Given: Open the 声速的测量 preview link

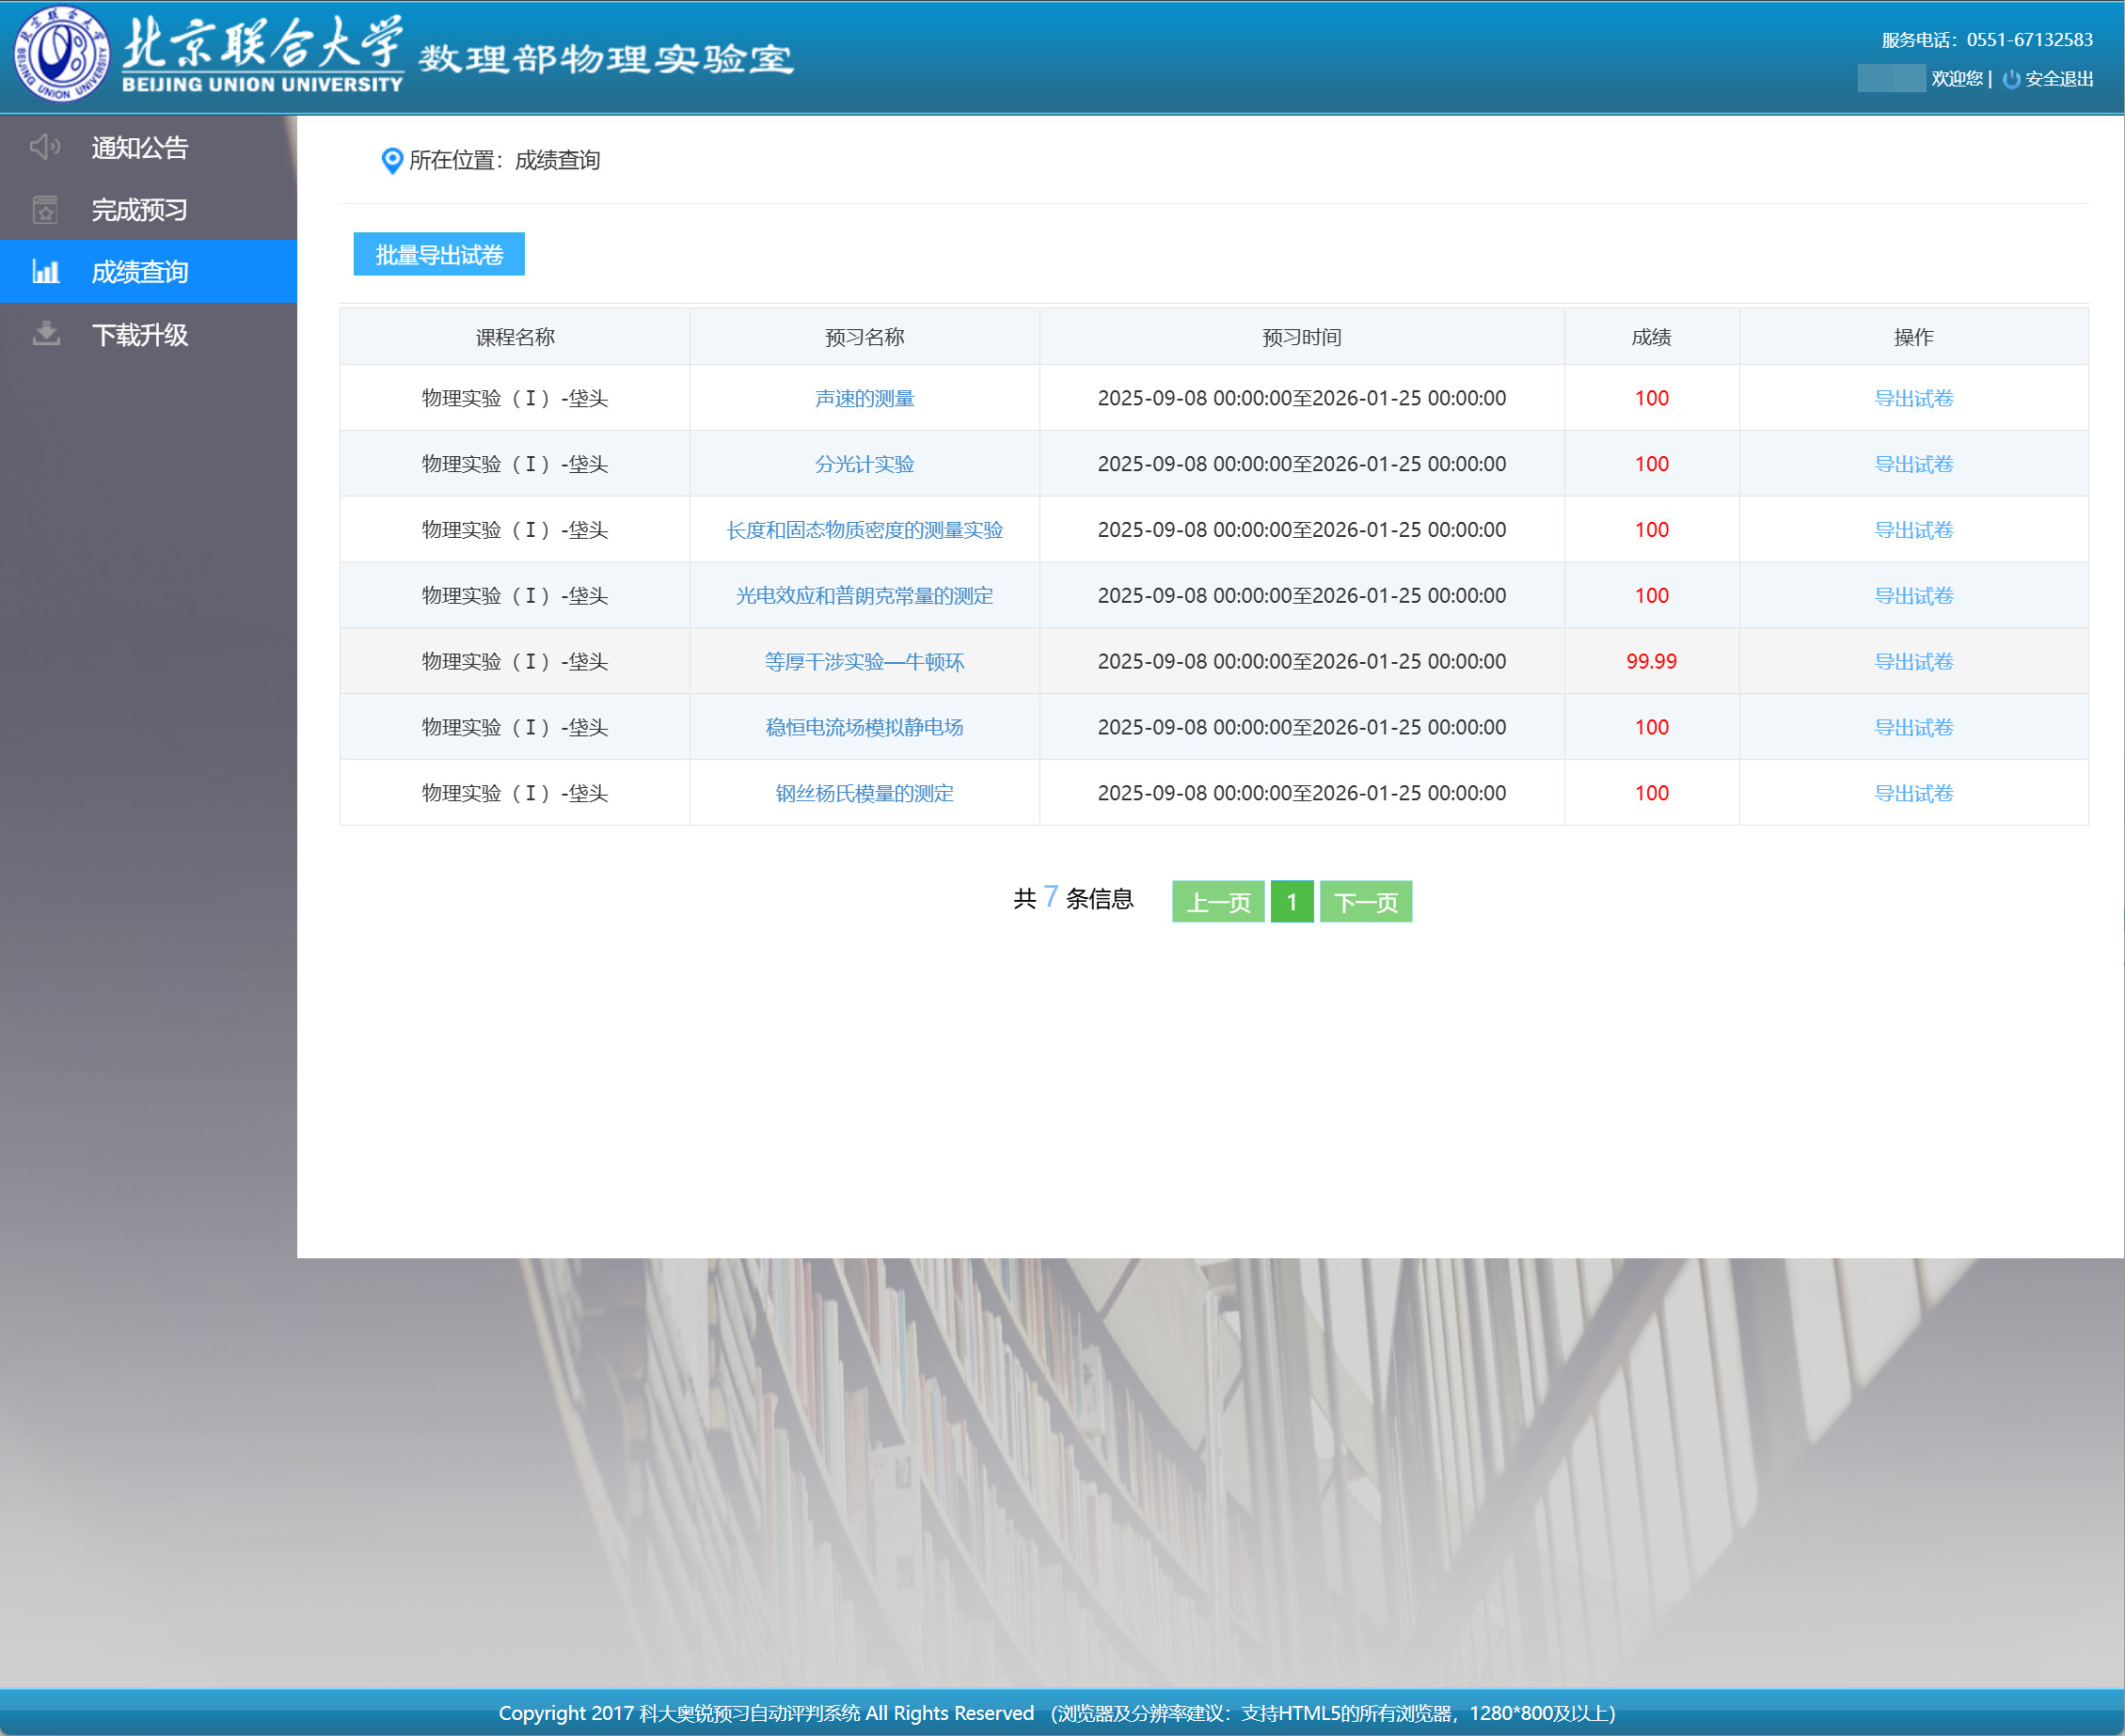Looking at the screenshot, I should coord(864,398).
